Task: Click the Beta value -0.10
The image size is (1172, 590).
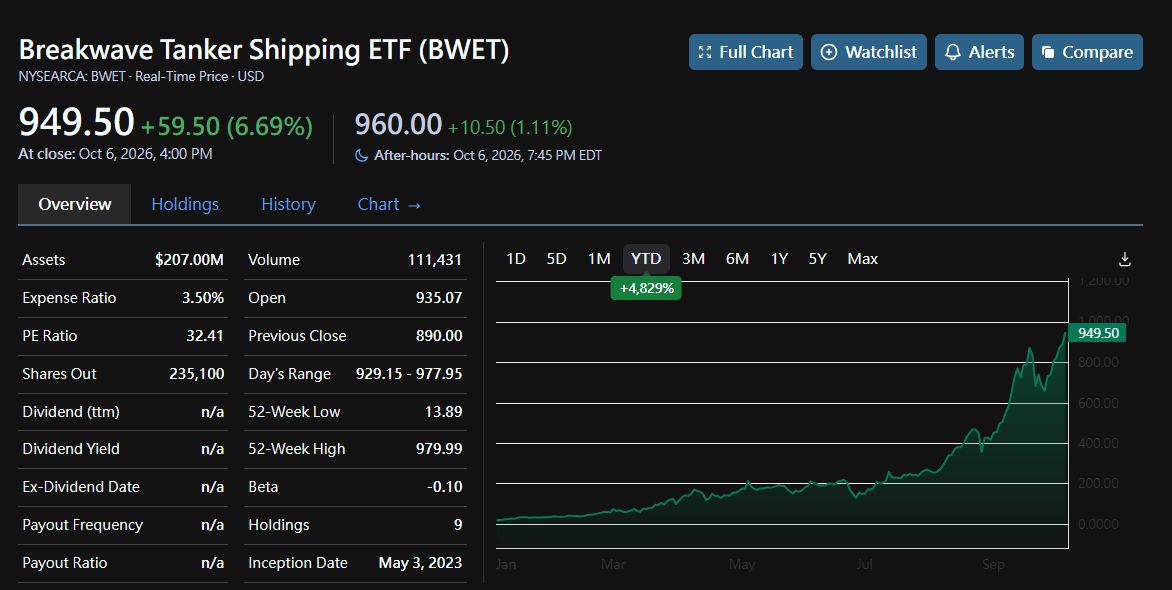Action: (x=445, y=487)
